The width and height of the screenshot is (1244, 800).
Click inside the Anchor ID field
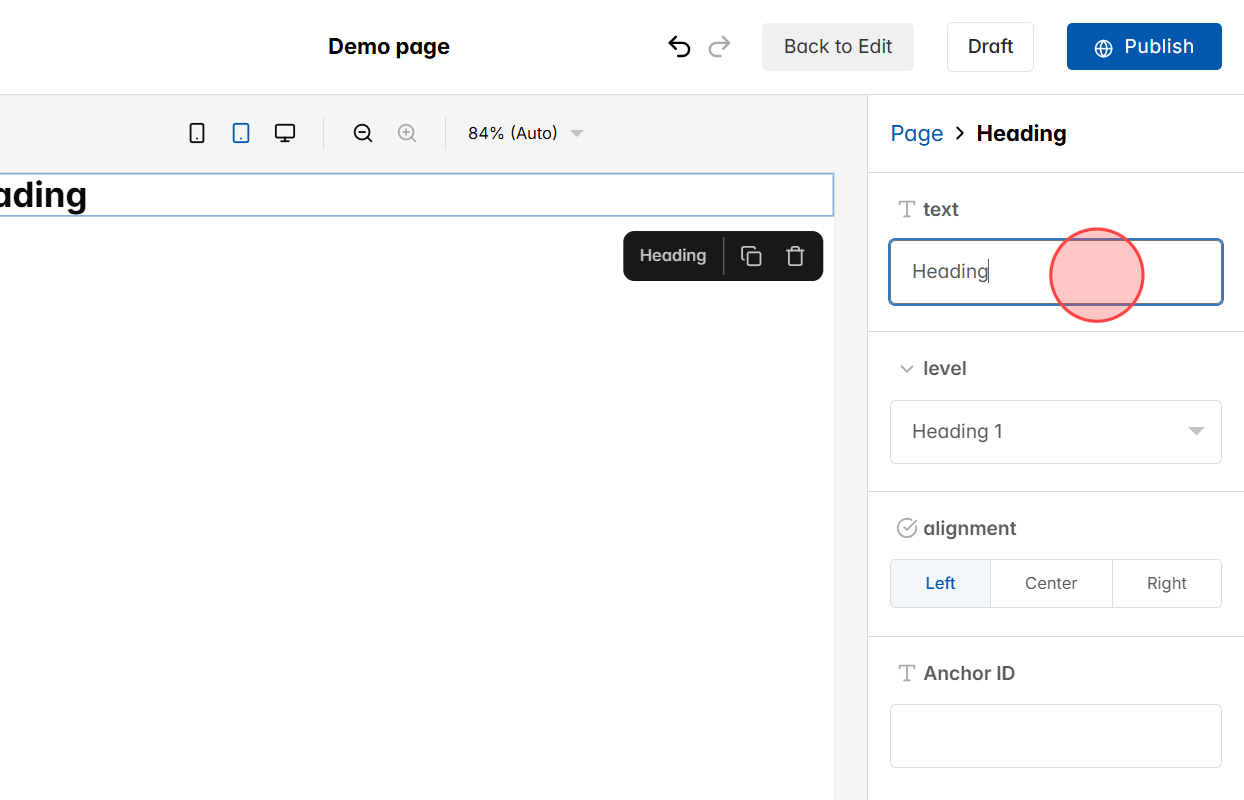point(1055,736)
